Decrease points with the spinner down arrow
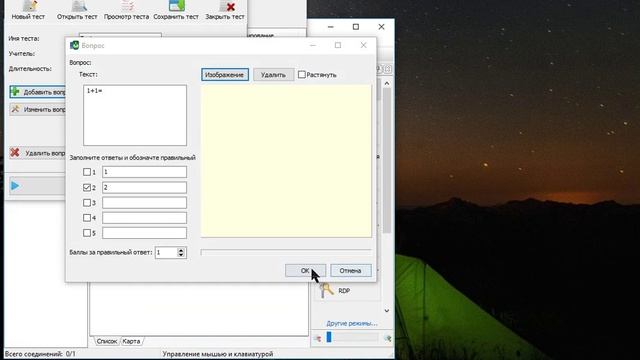Screen dimensions: 640x360 click(x=181, y=255)
